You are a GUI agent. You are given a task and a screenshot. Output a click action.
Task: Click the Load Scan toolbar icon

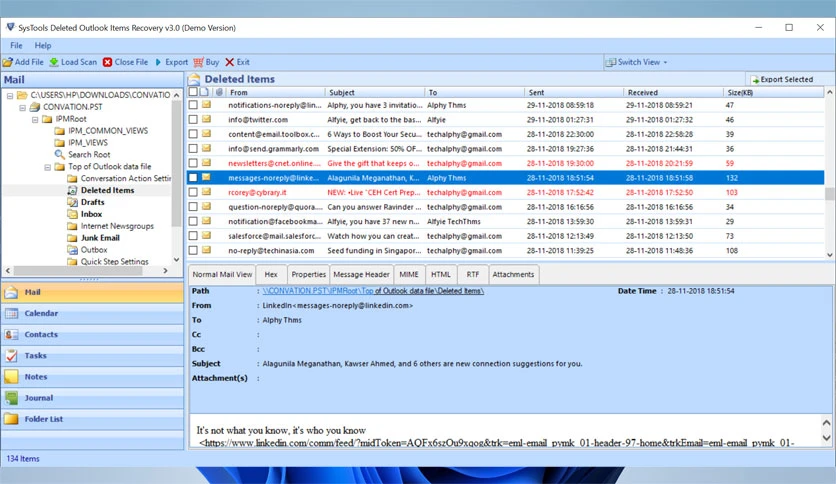click(54, 62)
